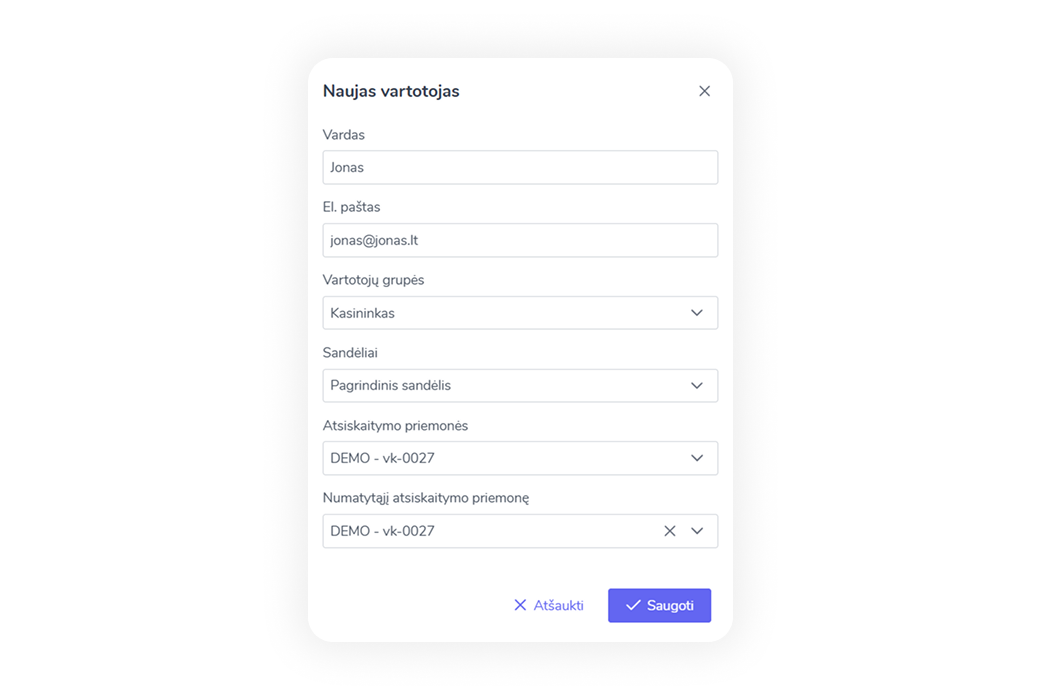Click the Sandėliai label text
Screen dimensions: 1040x700
pos(350,353)
